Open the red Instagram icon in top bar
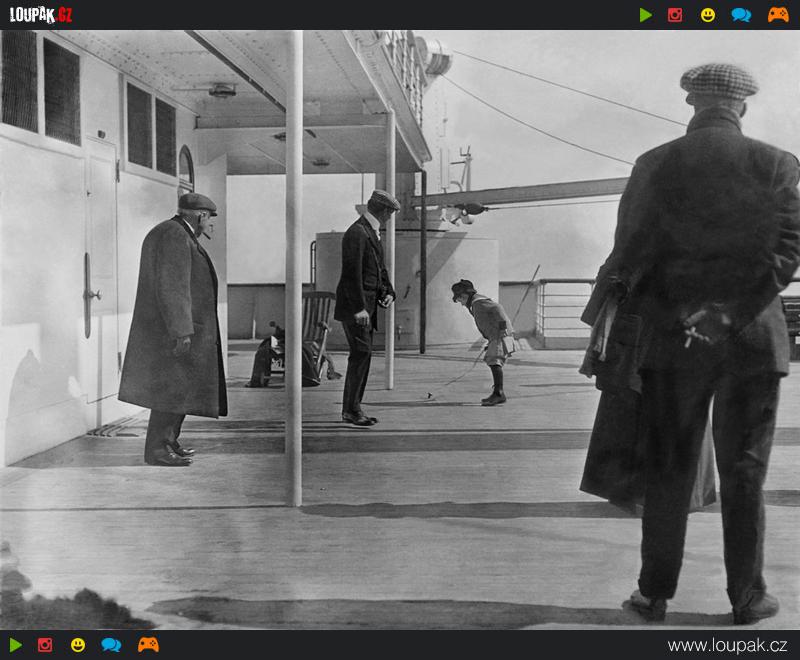 coord(675,15)
